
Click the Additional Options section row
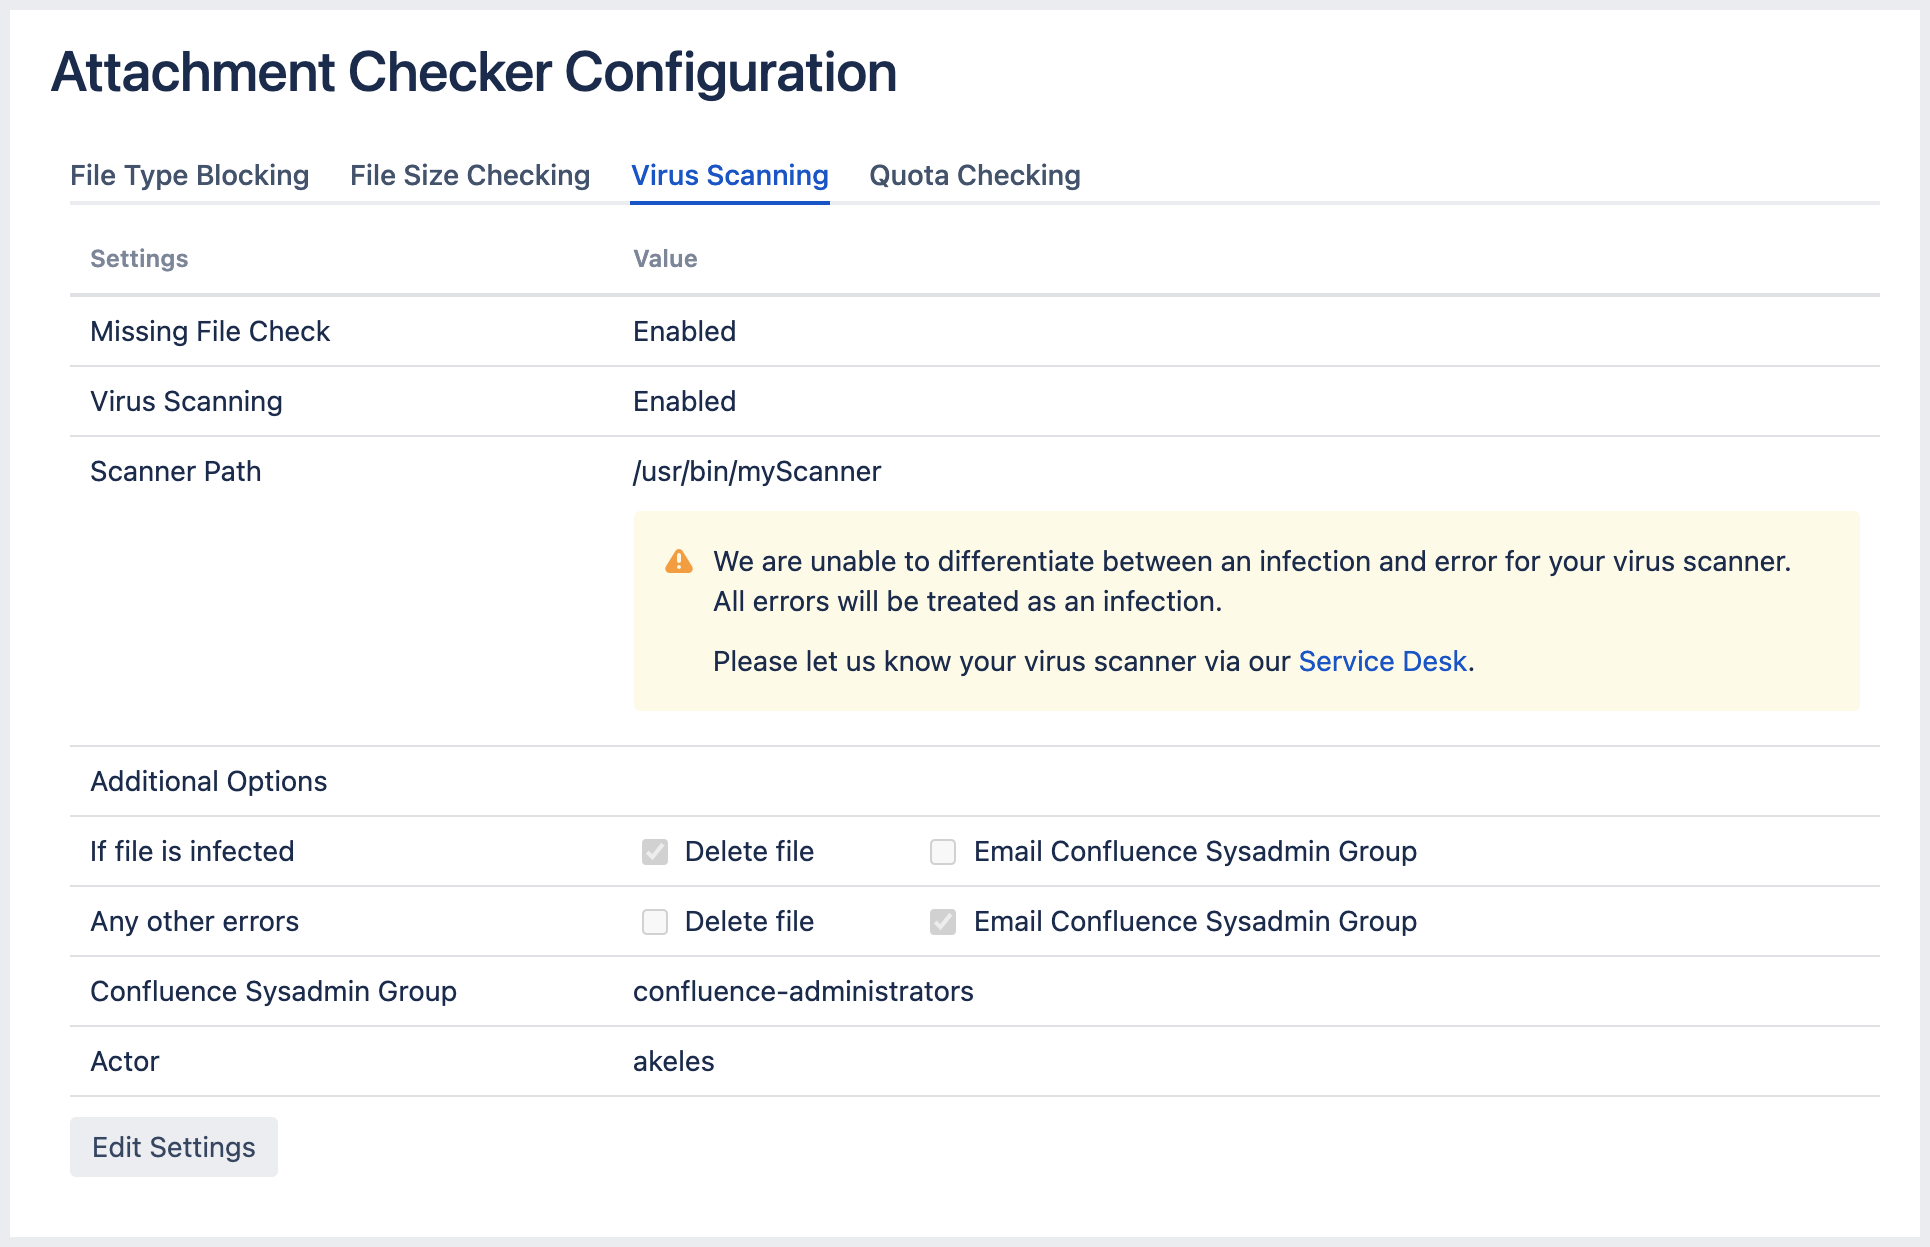209,782
